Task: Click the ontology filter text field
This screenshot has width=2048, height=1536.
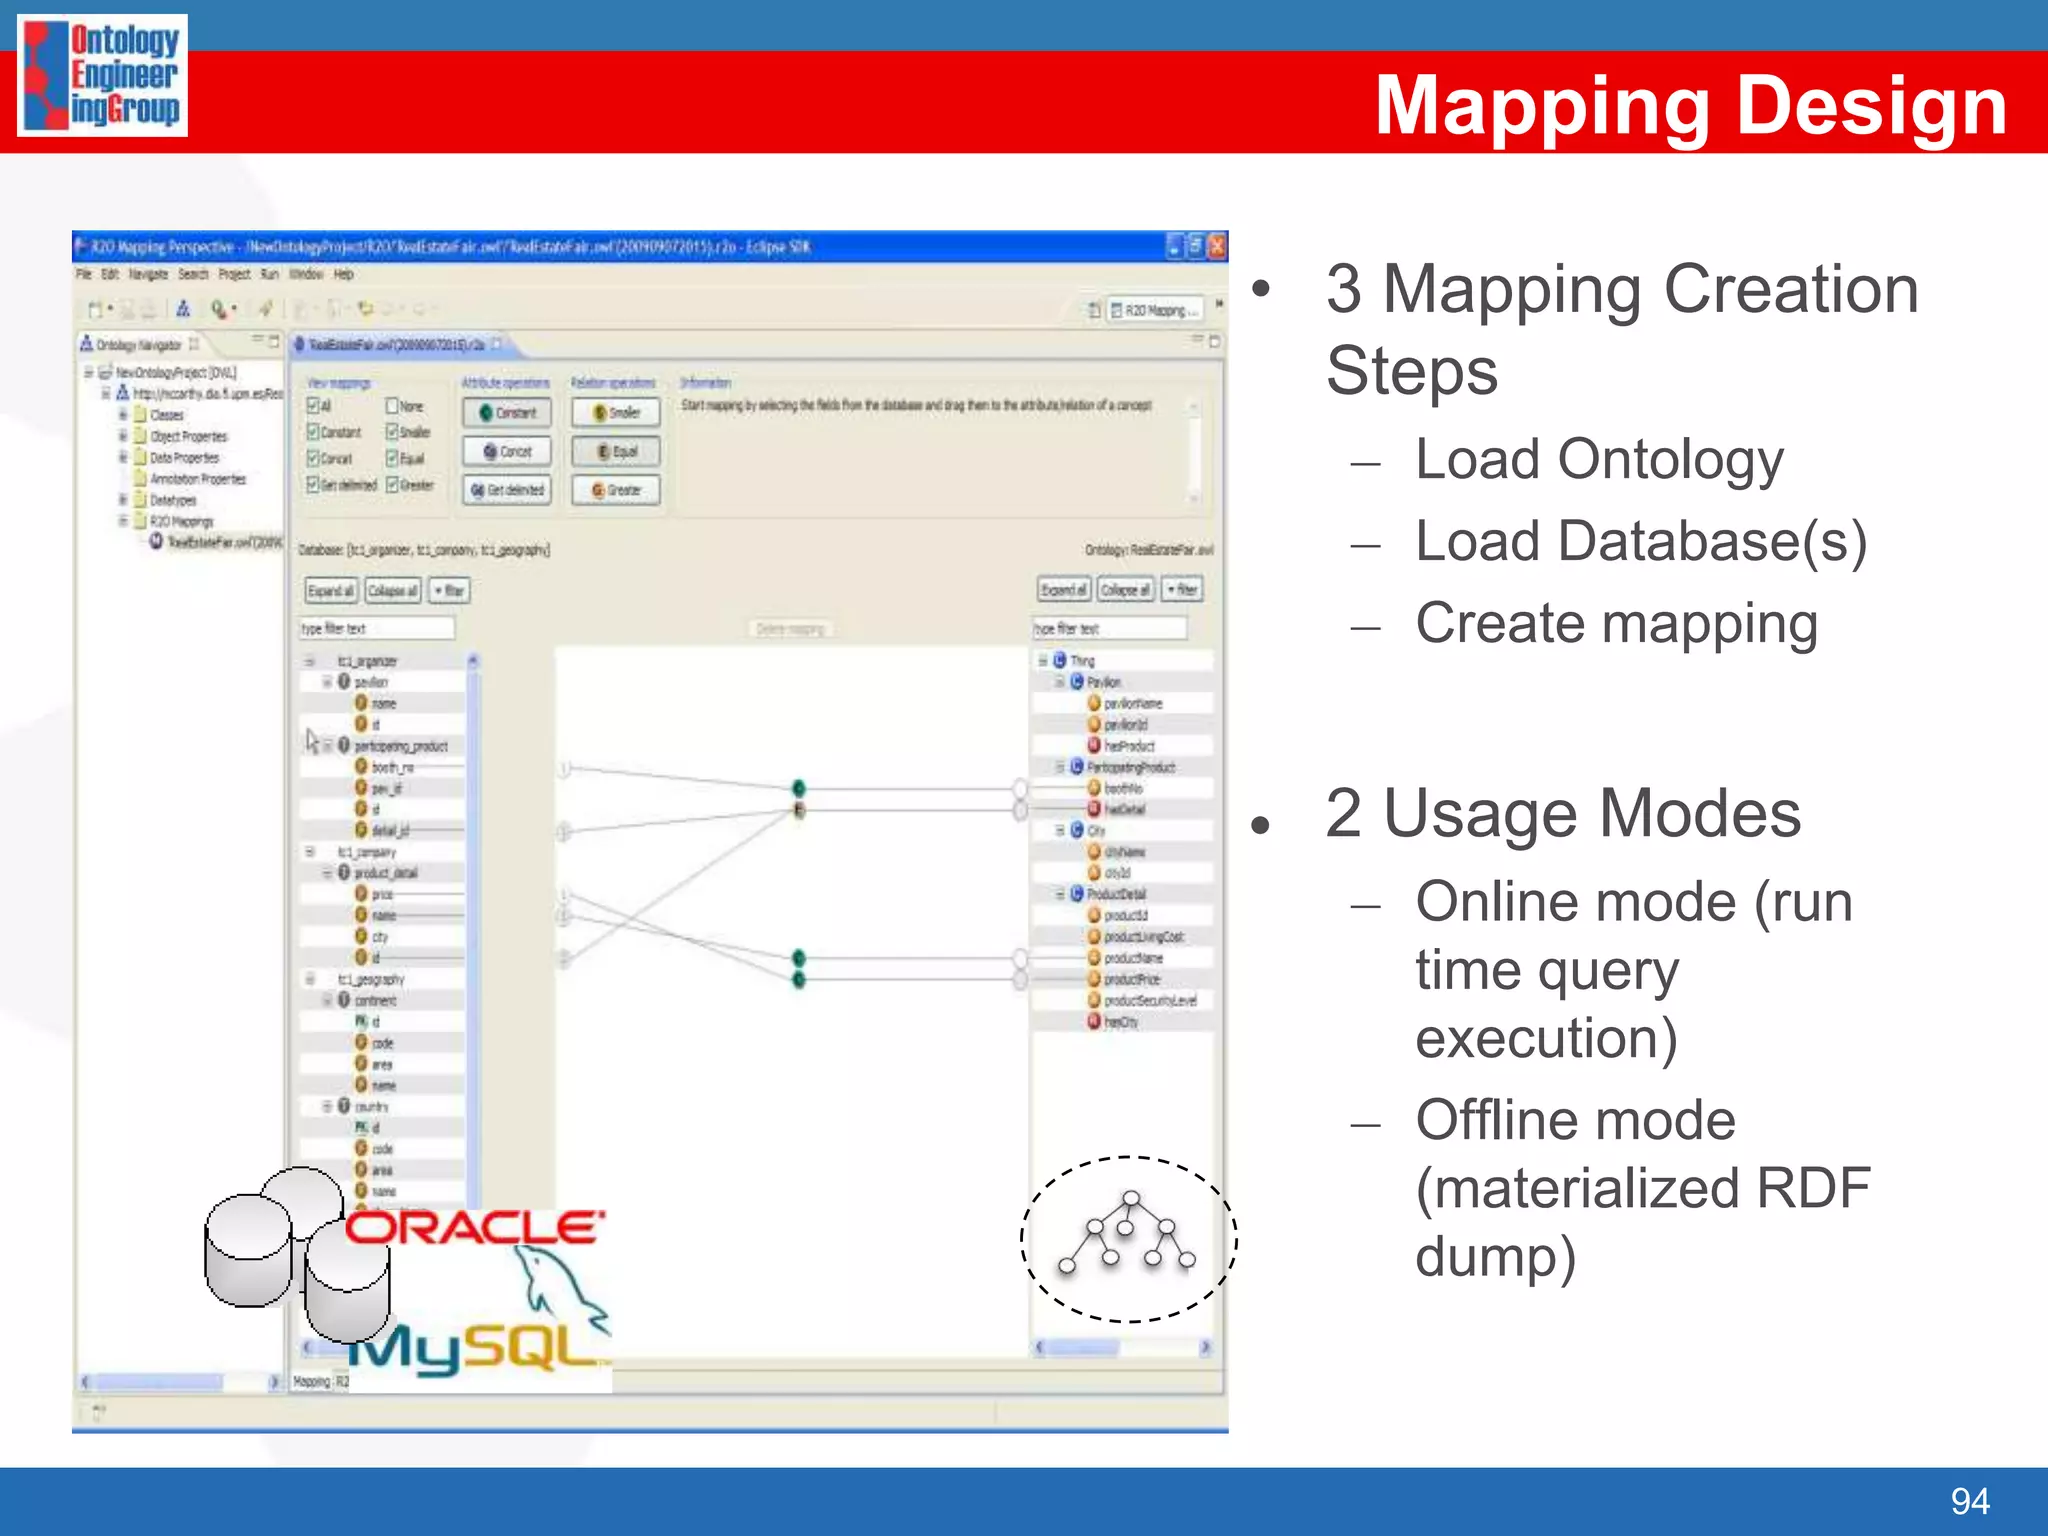Action: coord(1109,628)
